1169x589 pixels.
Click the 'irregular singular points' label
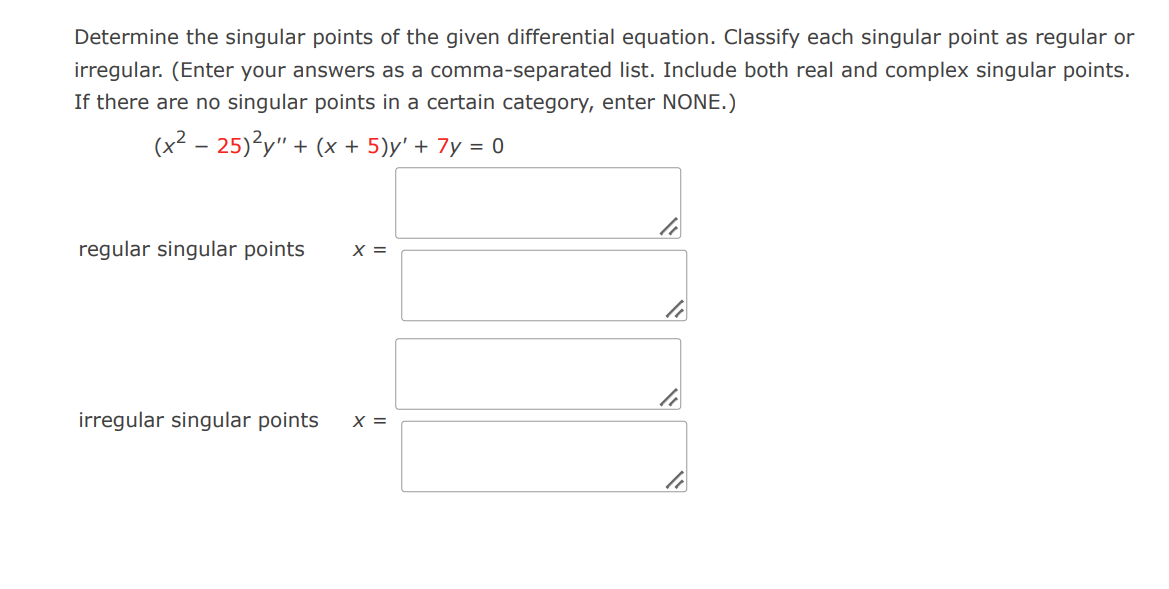click(197, 420)
